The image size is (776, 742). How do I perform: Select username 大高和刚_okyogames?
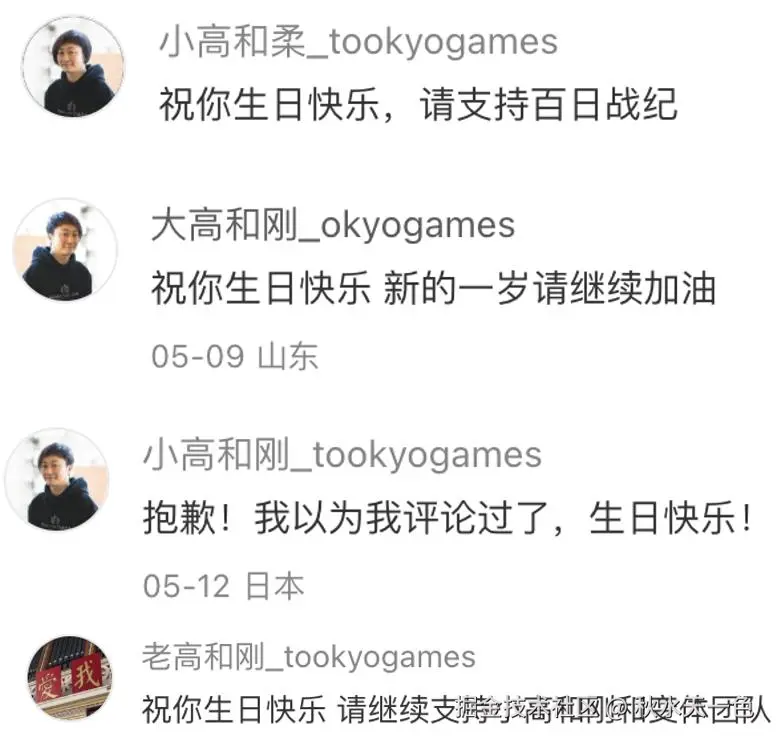[x=333, y=225]
